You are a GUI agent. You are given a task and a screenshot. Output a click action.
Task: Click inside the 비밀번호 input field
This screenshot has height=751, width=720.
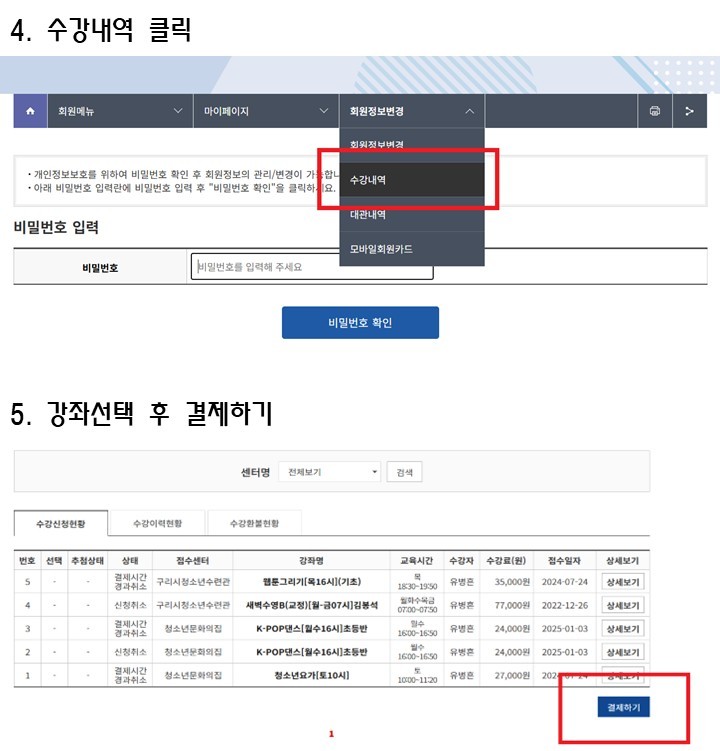[311, 267]
